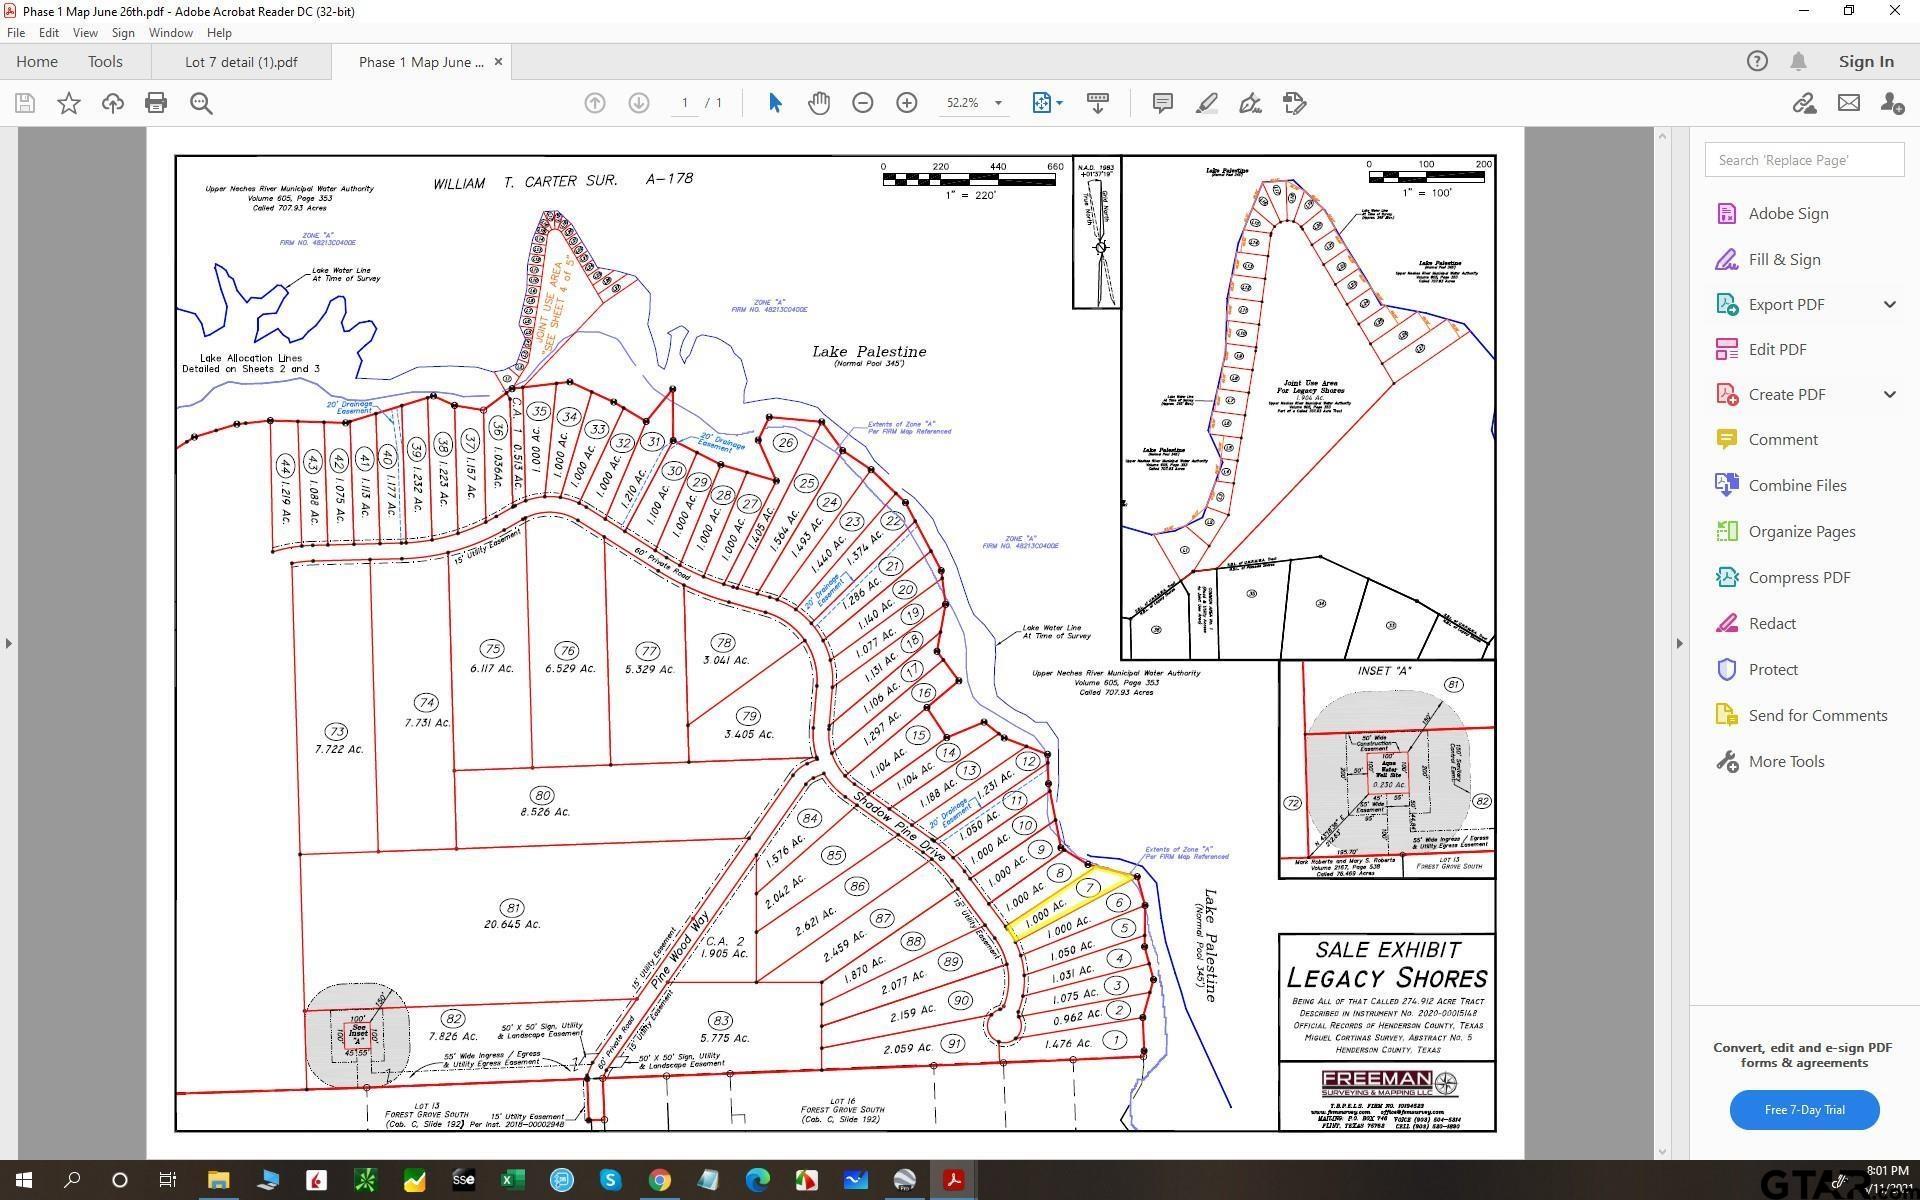
Task: Go to the Home tab
Action: click(37, 61)
